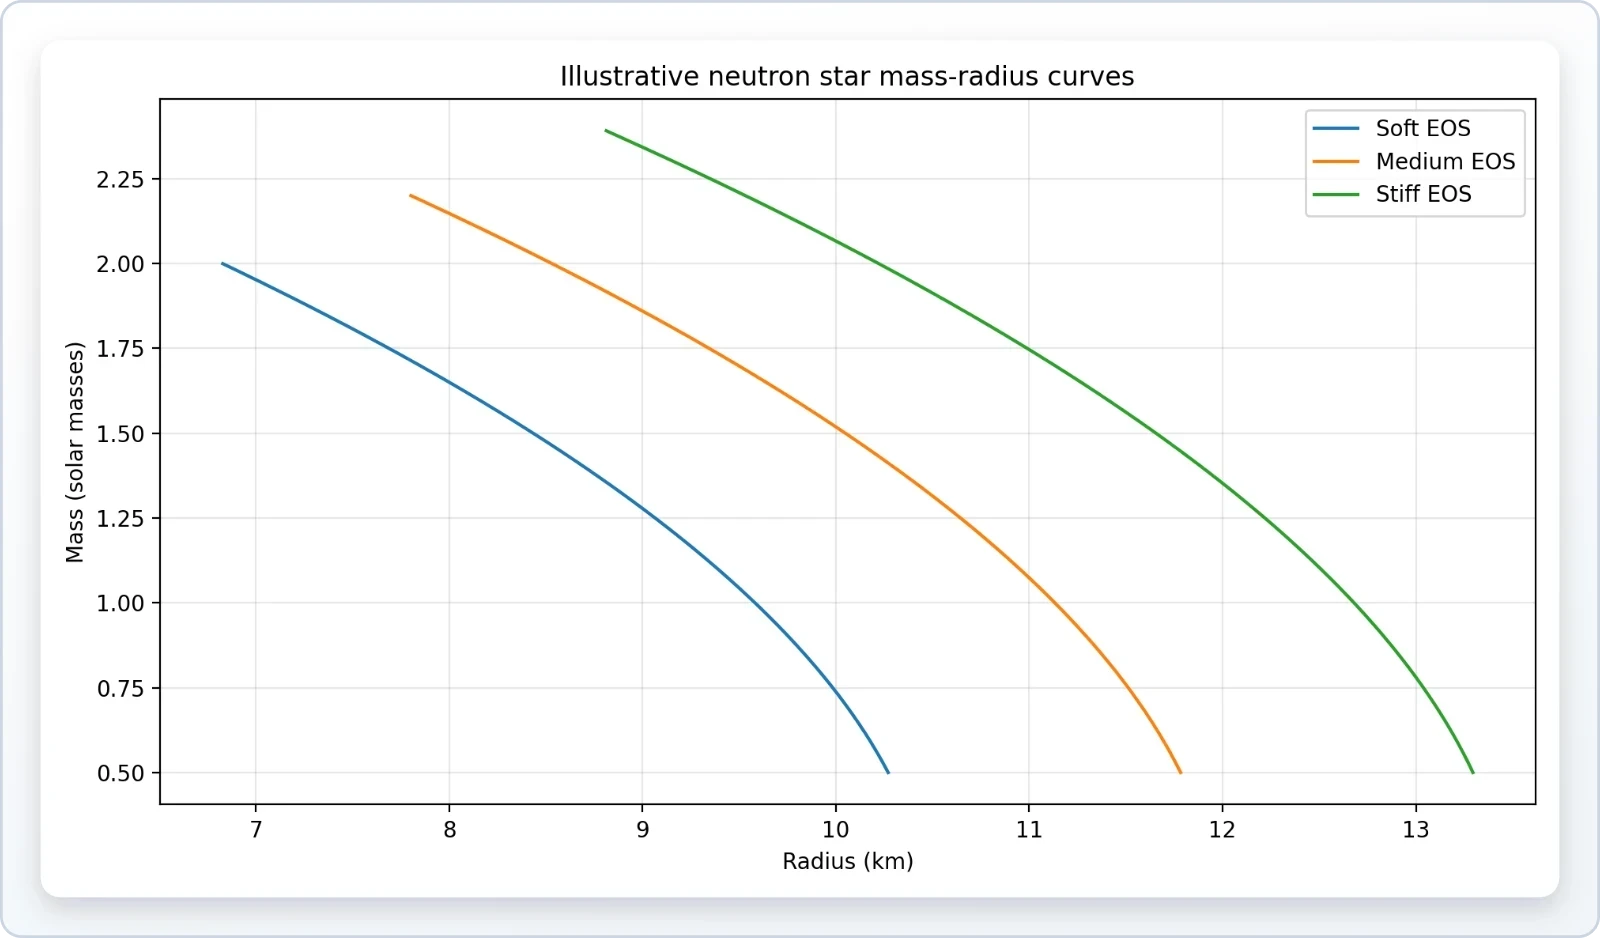Click y-axis tick label 2.00
This screenshot has height=938, width=1600.
click(x=121, y=264)
